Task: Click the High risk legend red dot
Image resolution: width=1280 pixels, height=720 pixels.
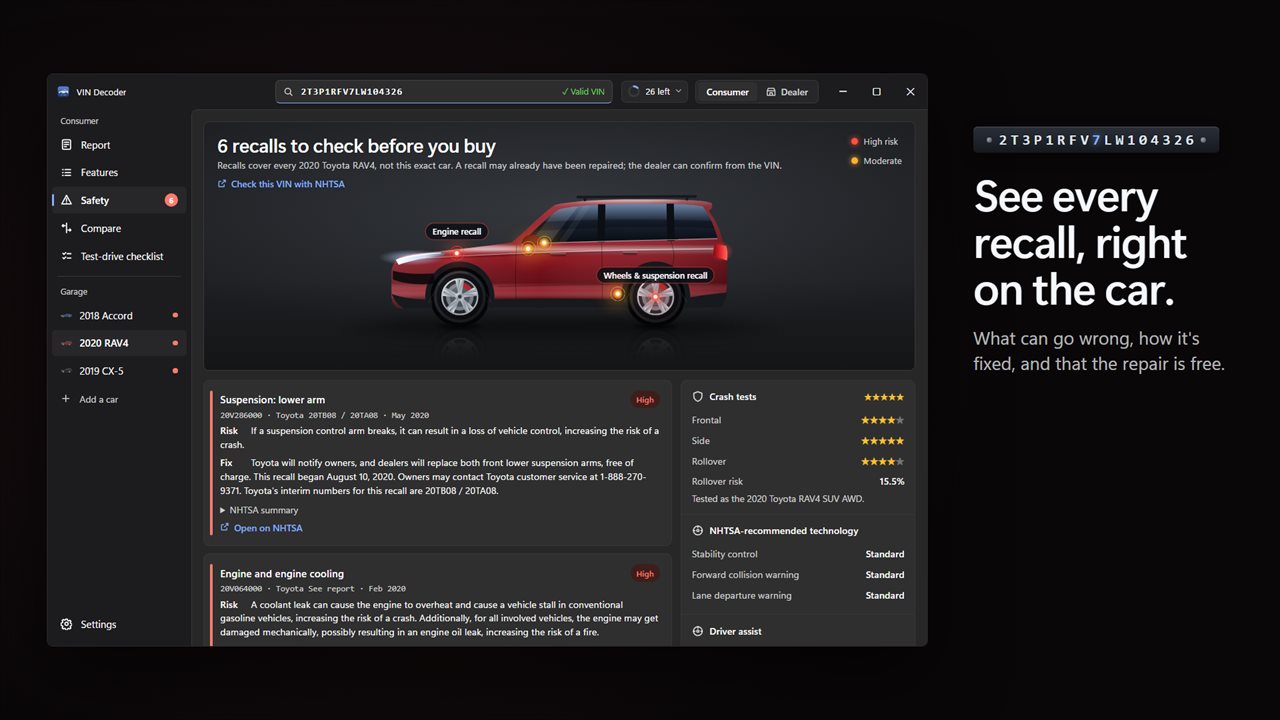Action: 854,142
